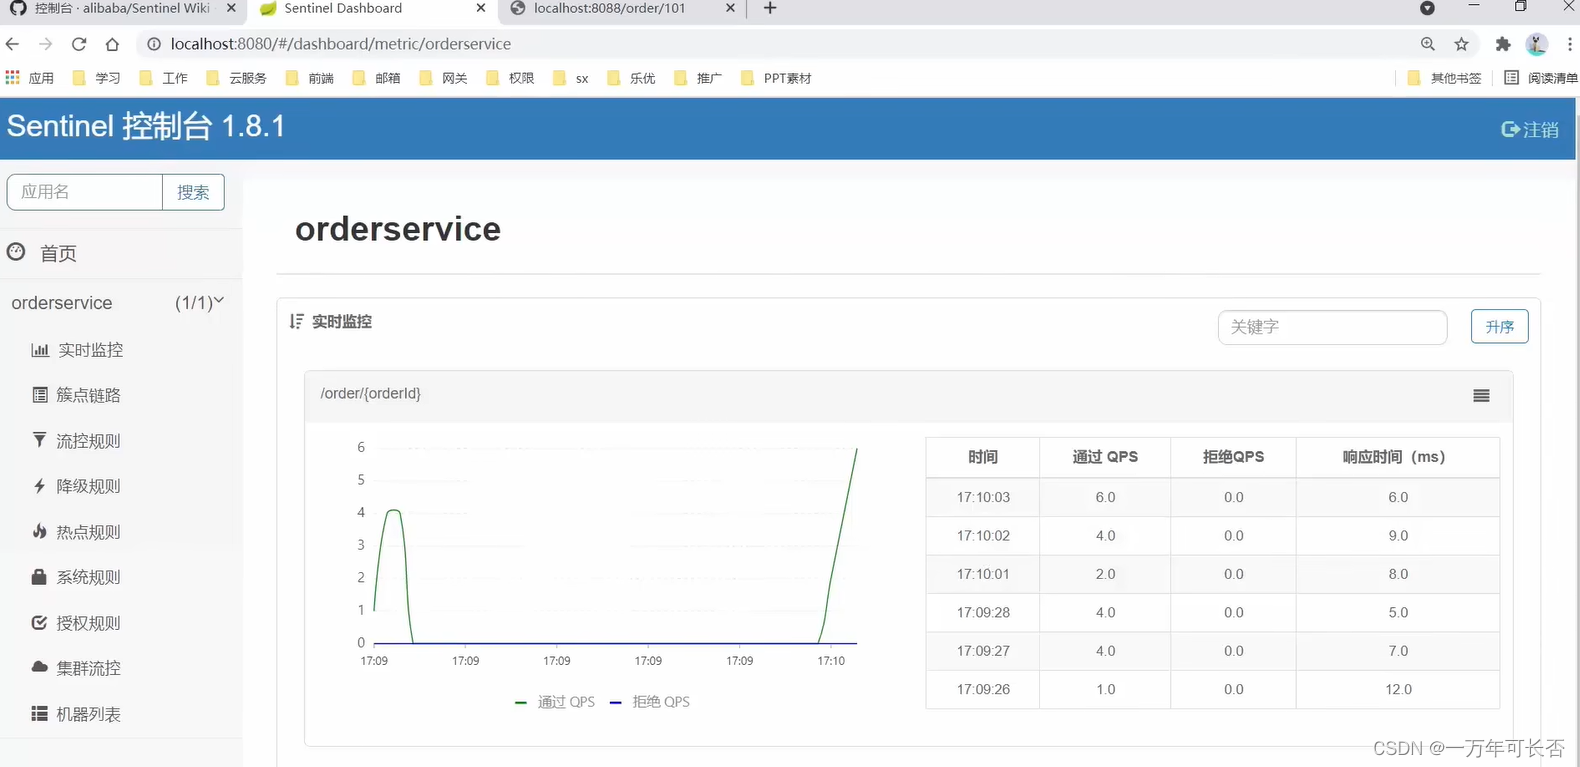Click the 12.0 response time value
The width and height of the screenshot is (1580, 767).
coord(1398,689)
